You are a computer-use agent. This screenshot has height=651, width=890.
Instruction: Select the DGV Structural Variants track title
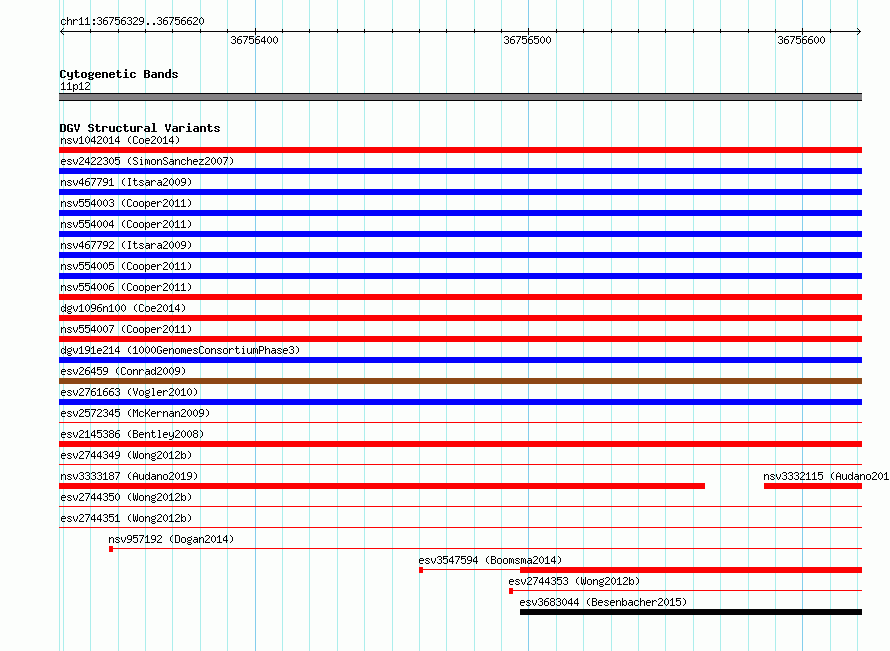tap(140, 128)
